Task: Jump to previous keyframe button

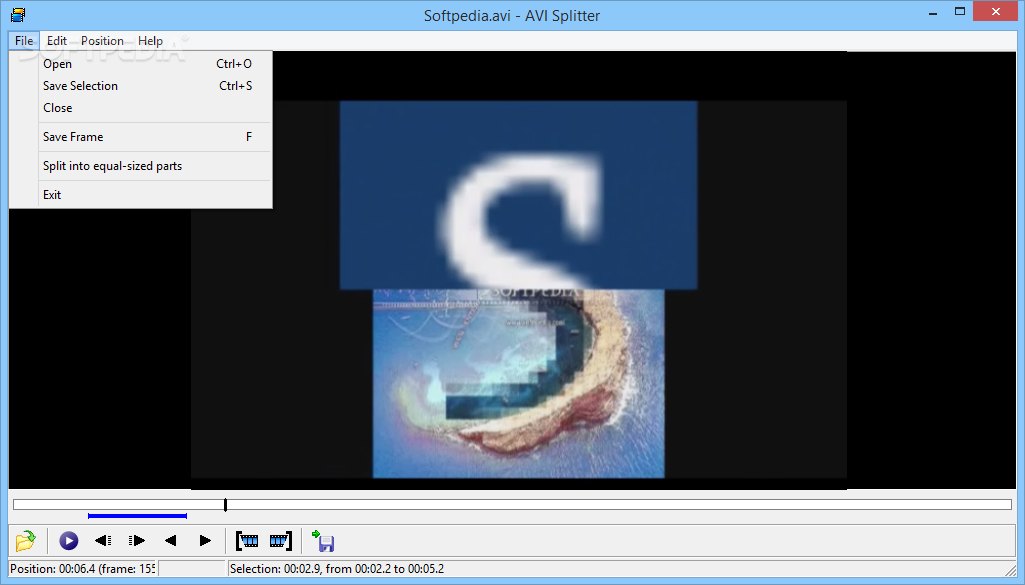Action: (103, 541)
